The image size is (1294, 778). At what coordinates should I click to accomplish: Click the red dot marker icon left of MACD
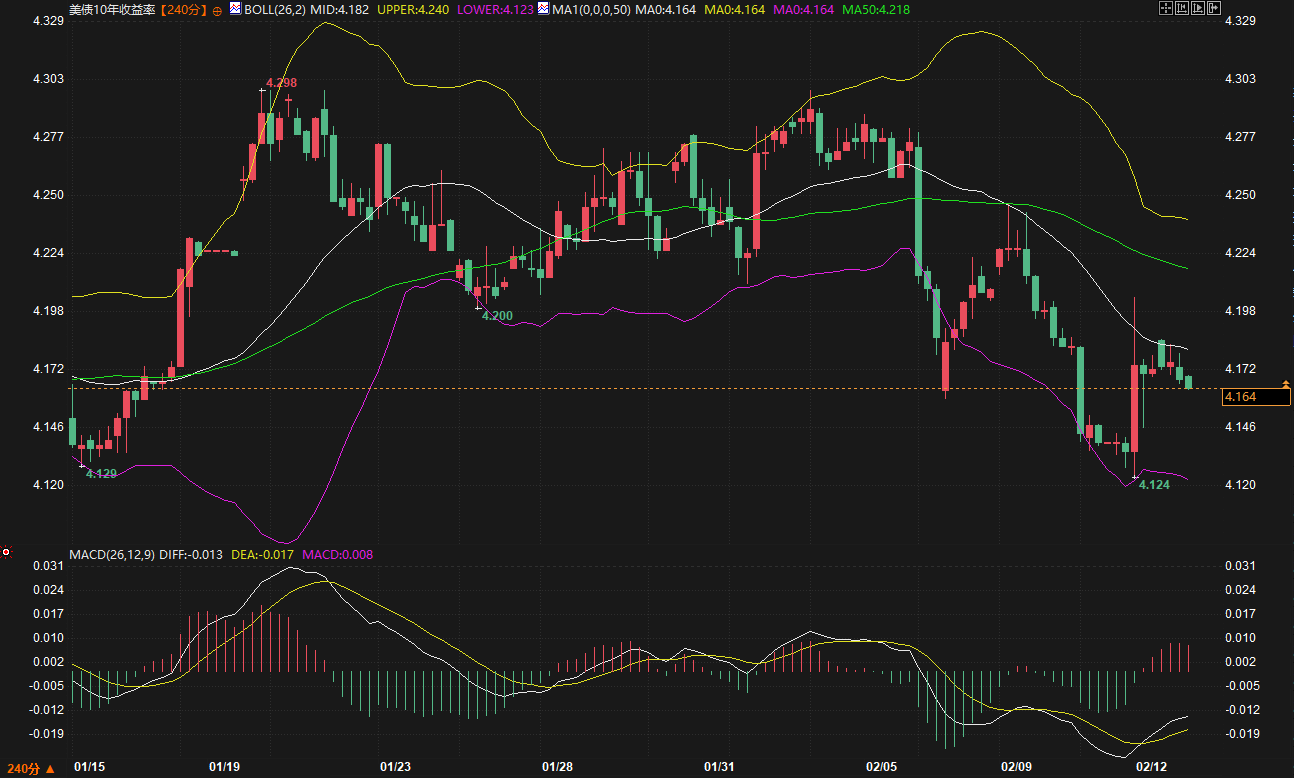6,552
